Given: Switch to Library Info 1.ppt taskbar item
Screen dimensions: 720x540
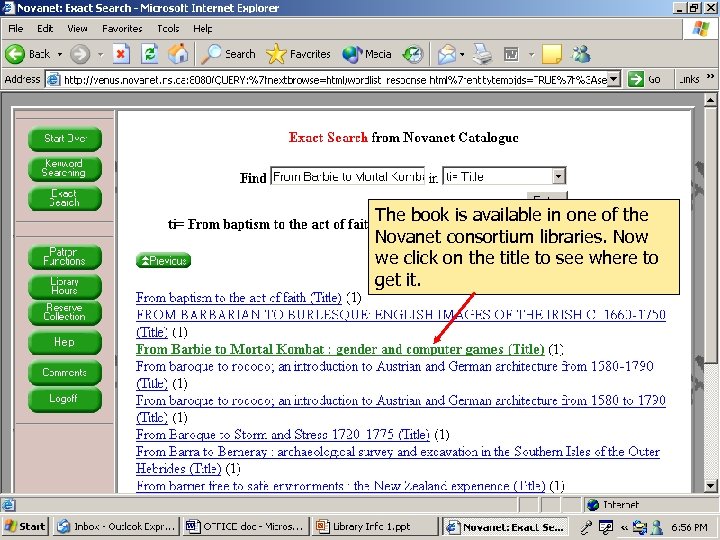Looking at the screenshot, I should pos(374,527).
